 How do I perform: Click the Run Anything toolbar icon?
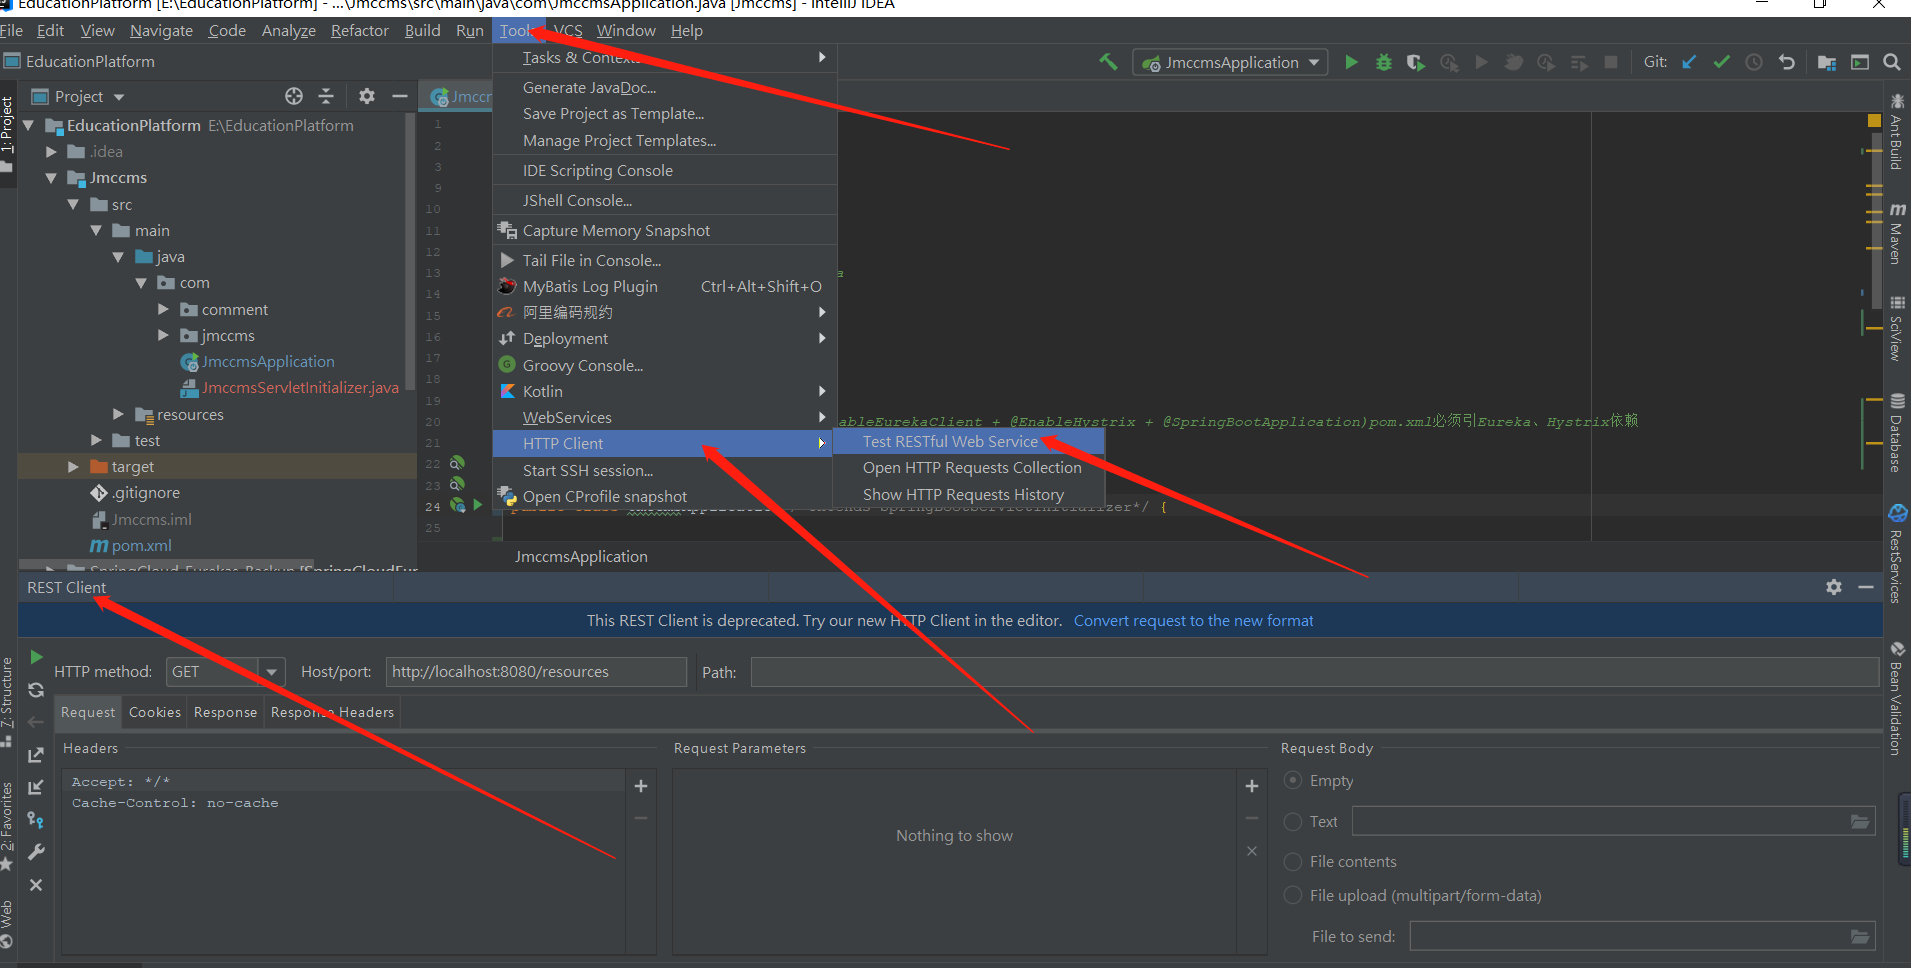tap(1860, 62)
